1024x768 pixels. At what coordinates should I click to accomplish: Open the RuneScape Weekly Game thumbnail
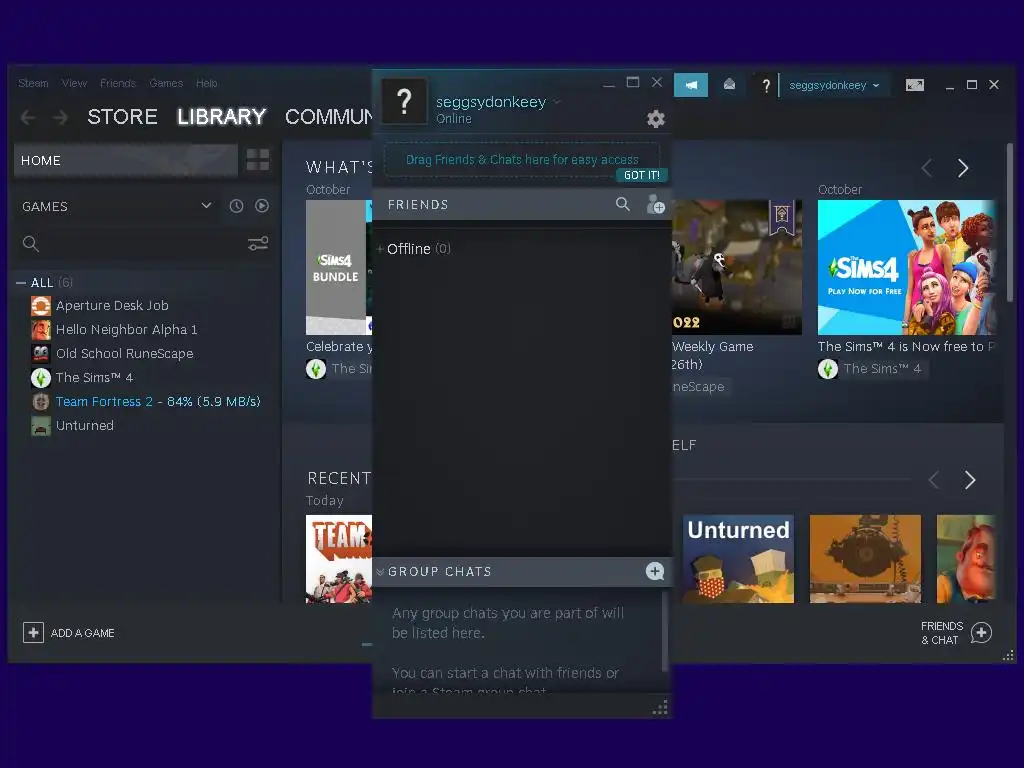pos(737,267)
